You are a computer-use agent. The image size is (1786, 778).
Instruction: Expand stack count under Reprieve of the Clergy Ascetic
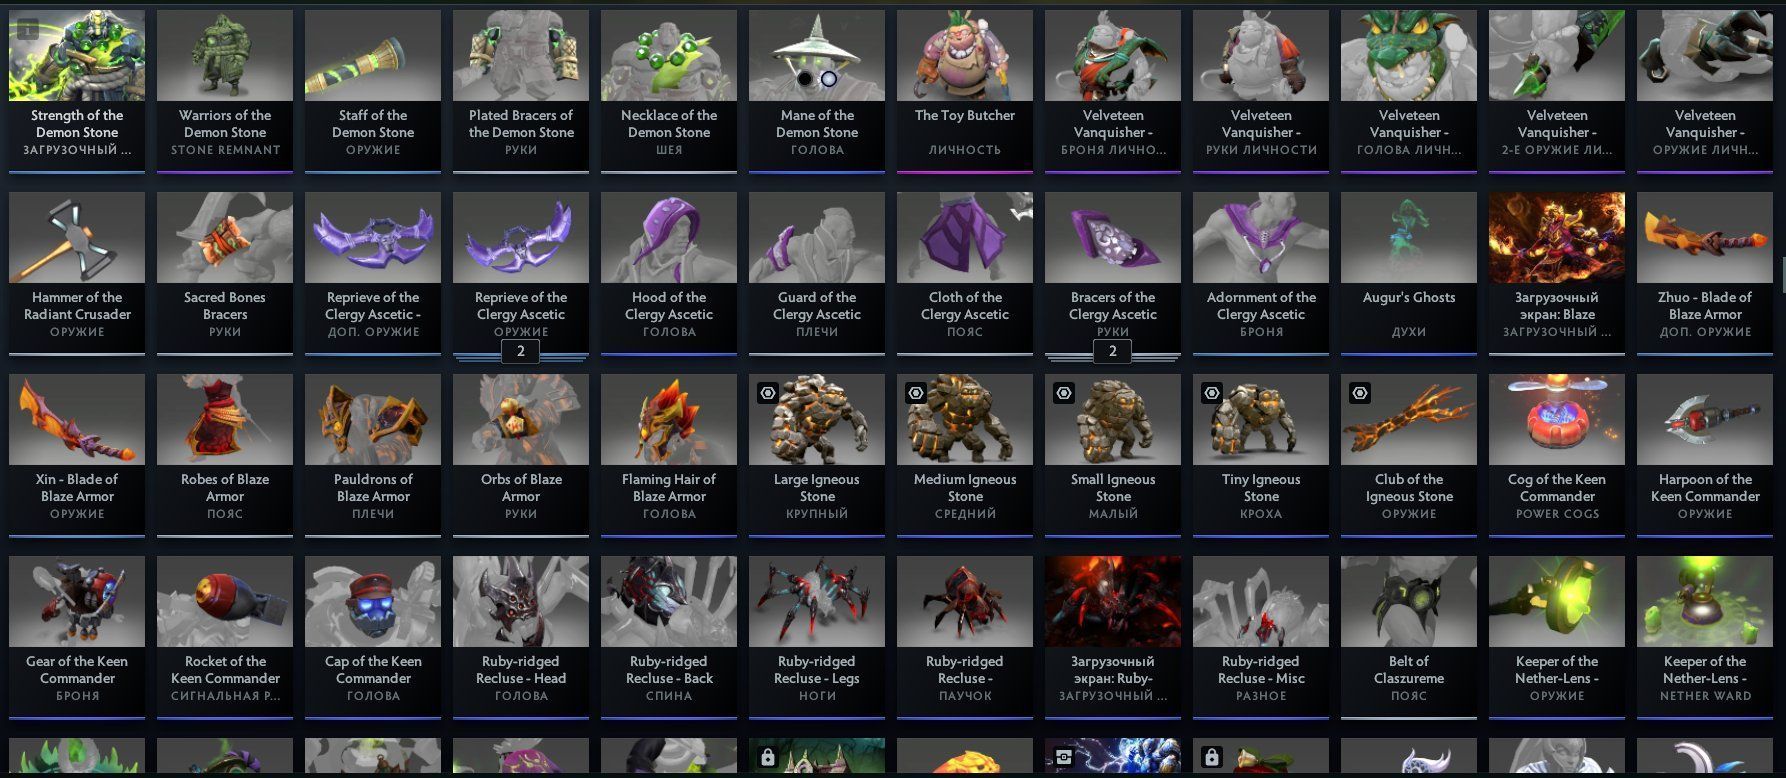(520, 351)
